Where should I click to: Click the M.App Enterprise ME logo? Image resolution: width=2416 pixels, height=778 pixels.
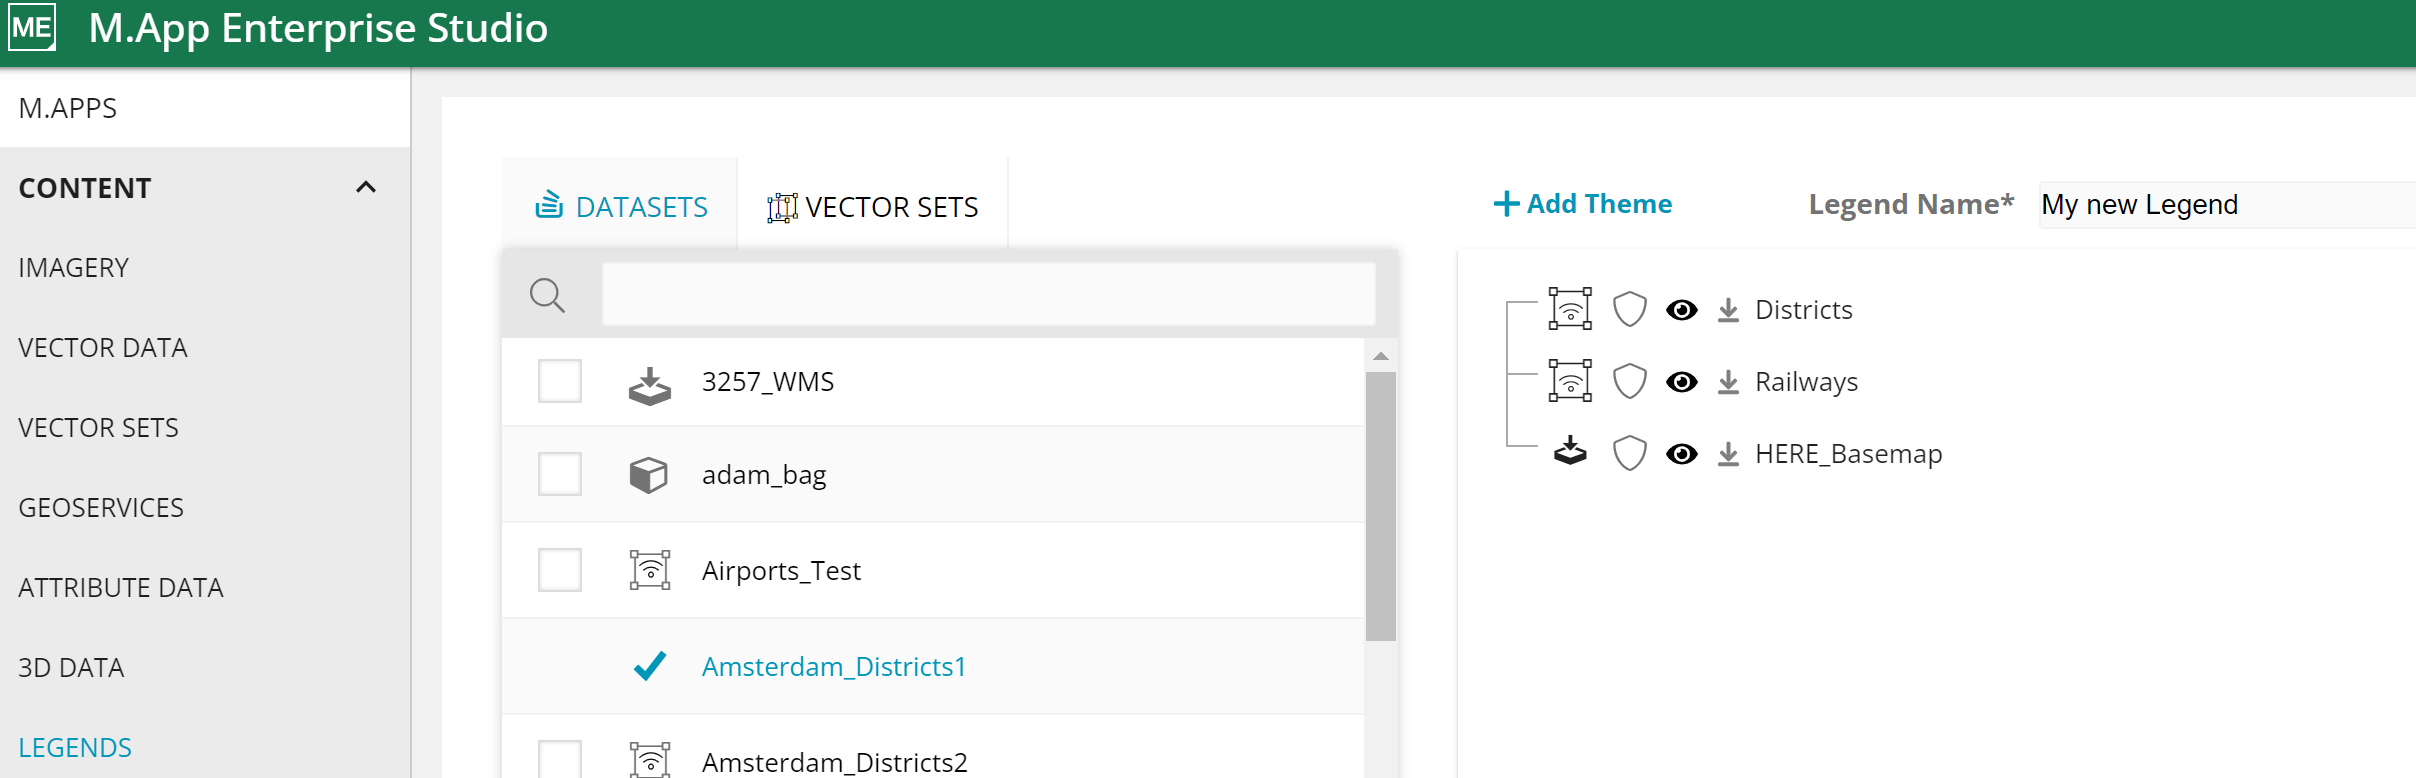point(32,28)
